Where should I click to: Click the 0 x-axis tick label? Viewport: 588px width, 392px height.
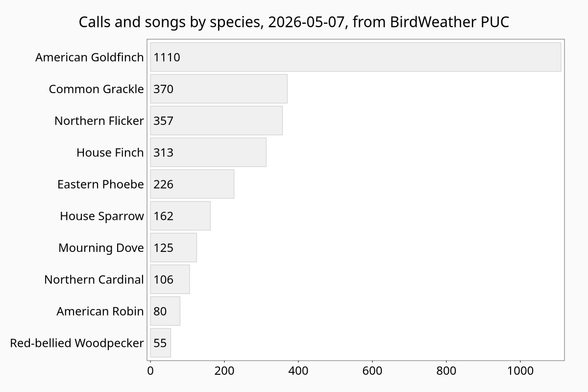pyautogui.click(x=150, y=371)
